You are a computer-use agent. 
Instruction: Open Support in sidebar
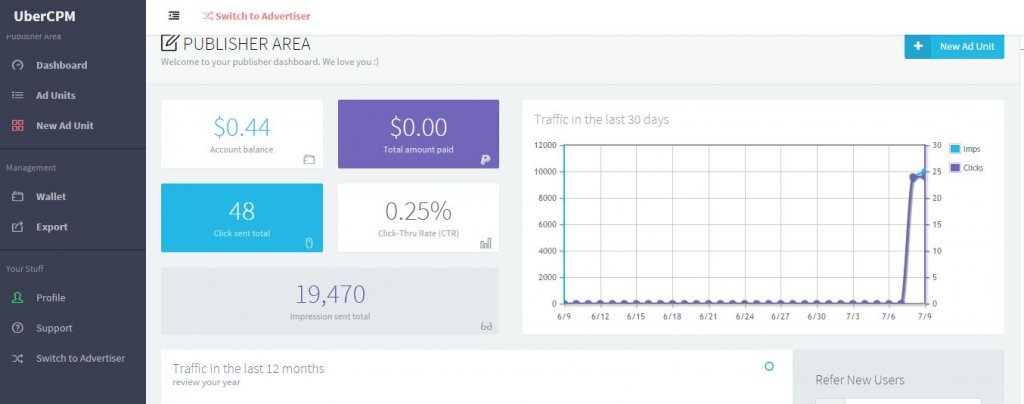click(54, 328)
